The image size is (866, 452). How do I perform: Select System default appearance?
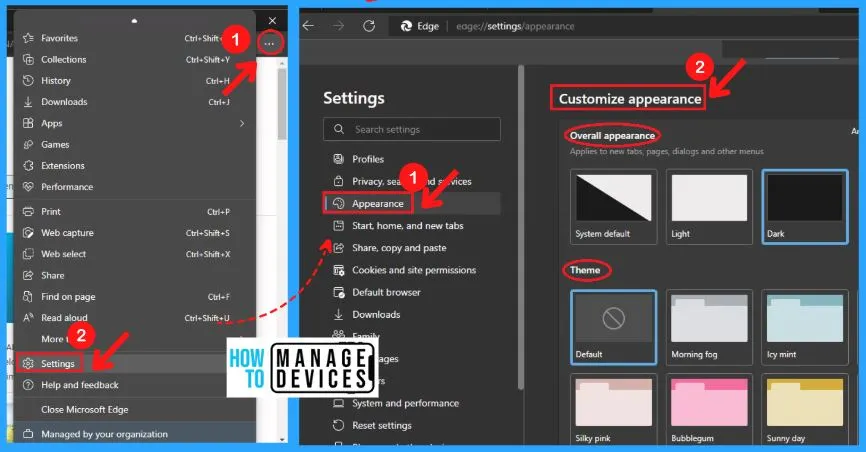[x=614, y=207]
